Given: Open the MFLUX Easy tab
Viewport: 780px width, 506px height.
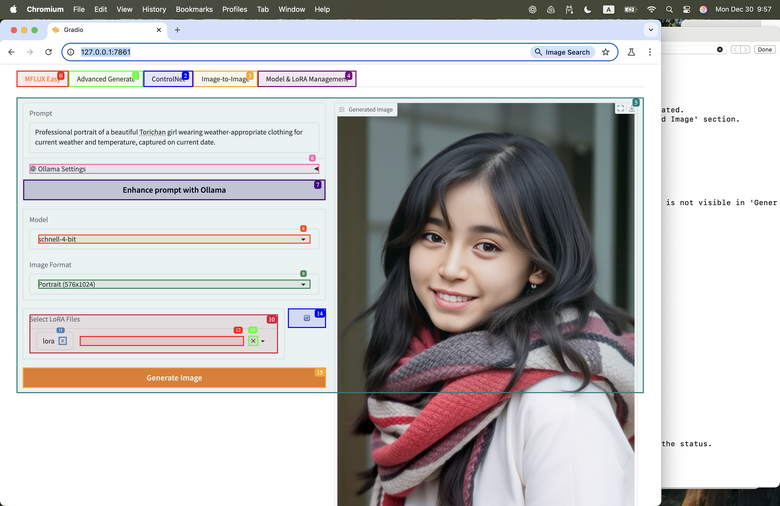Looking at the screenshot, I should coord(42,79).
